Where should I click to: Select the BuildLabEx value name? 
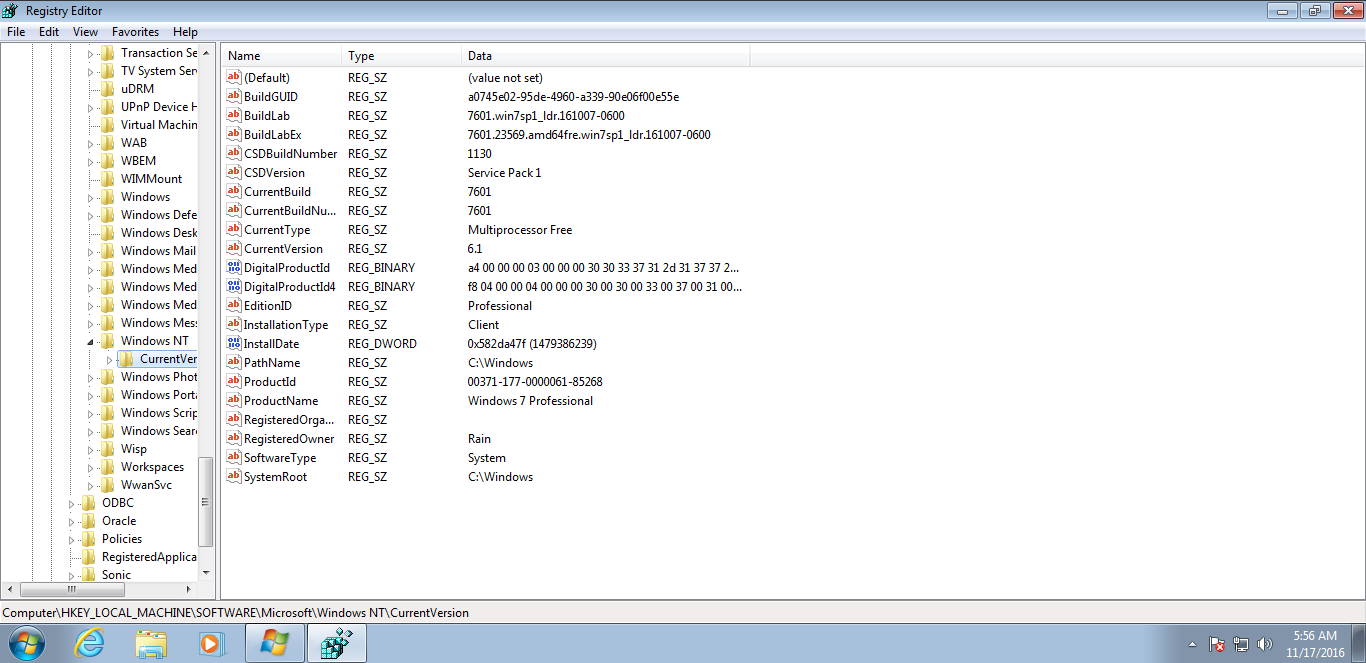(272, 135)
